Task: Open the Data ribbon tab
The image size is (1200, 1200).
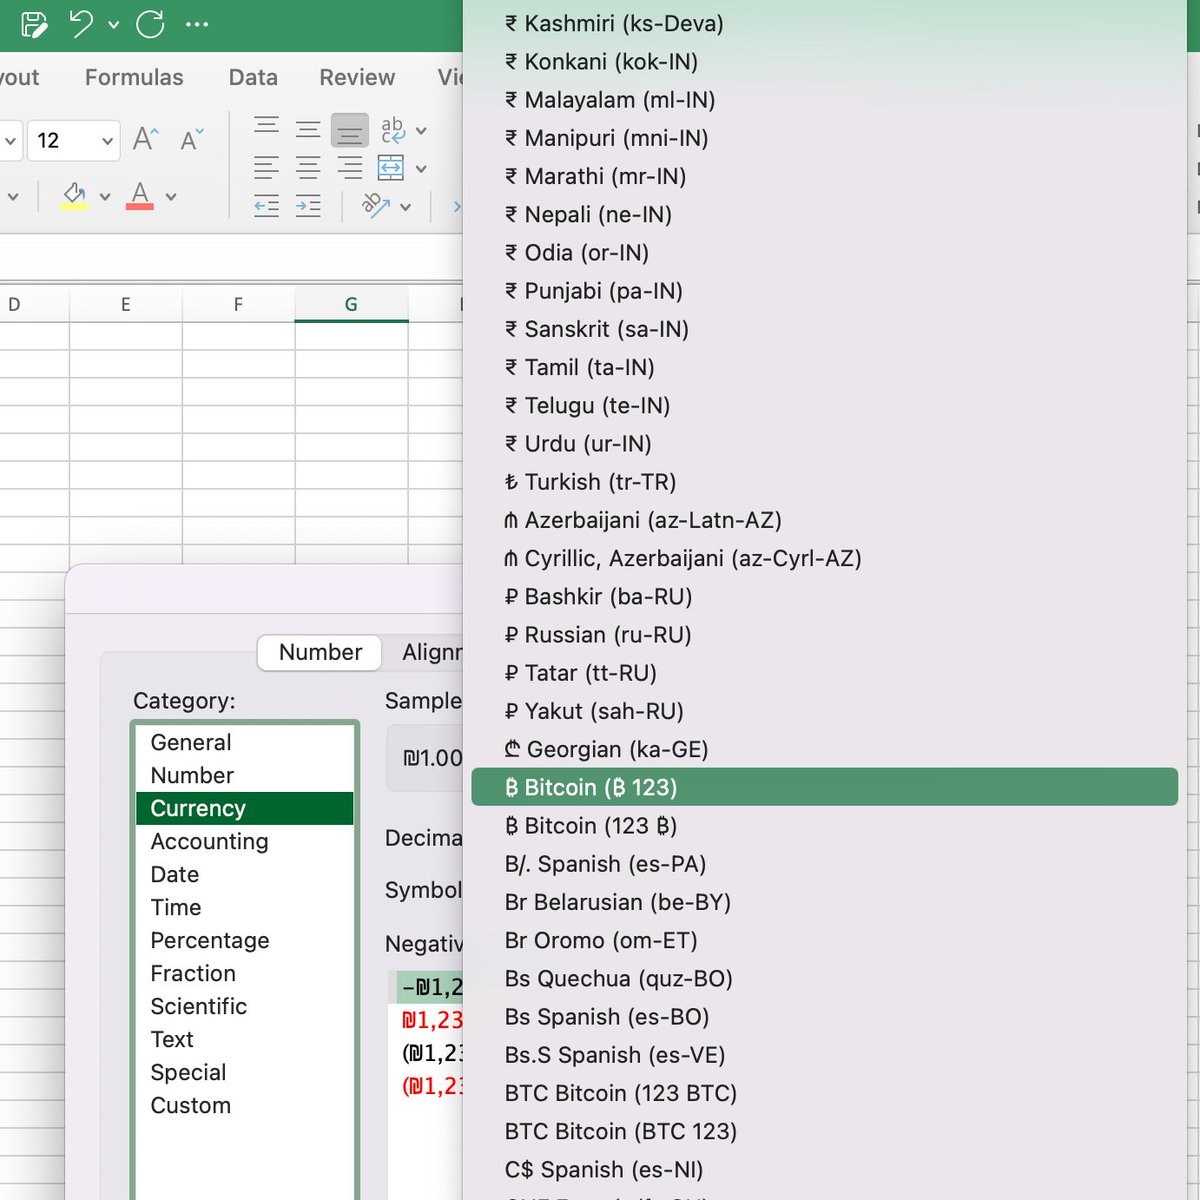Action: click(252, 77)
